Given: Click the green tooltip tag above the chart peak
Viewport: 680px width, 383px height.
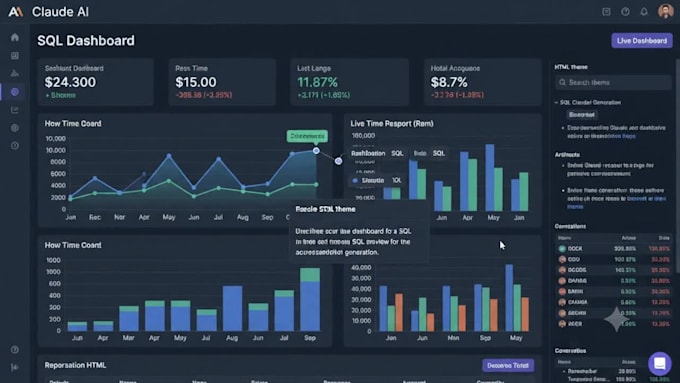Looking at the screenshot, I should (x=307, y=136).
